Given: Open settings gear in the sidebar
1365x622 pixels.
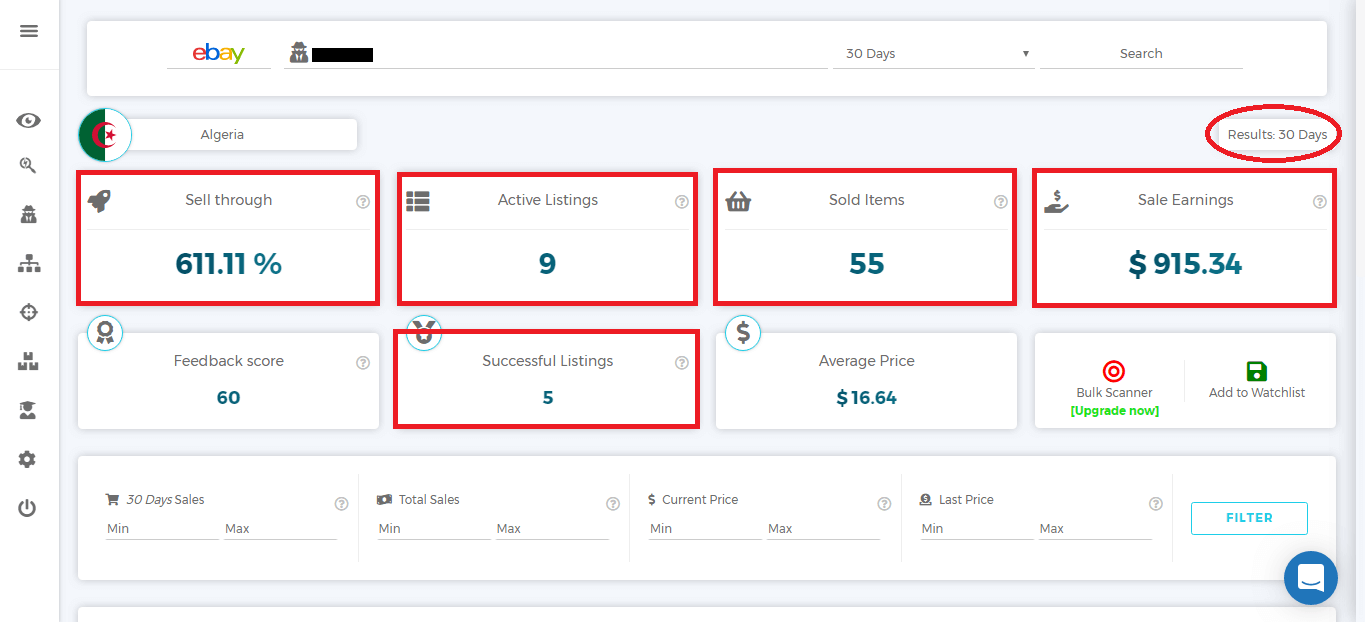Looking at the screenshot, I should 27,460.
